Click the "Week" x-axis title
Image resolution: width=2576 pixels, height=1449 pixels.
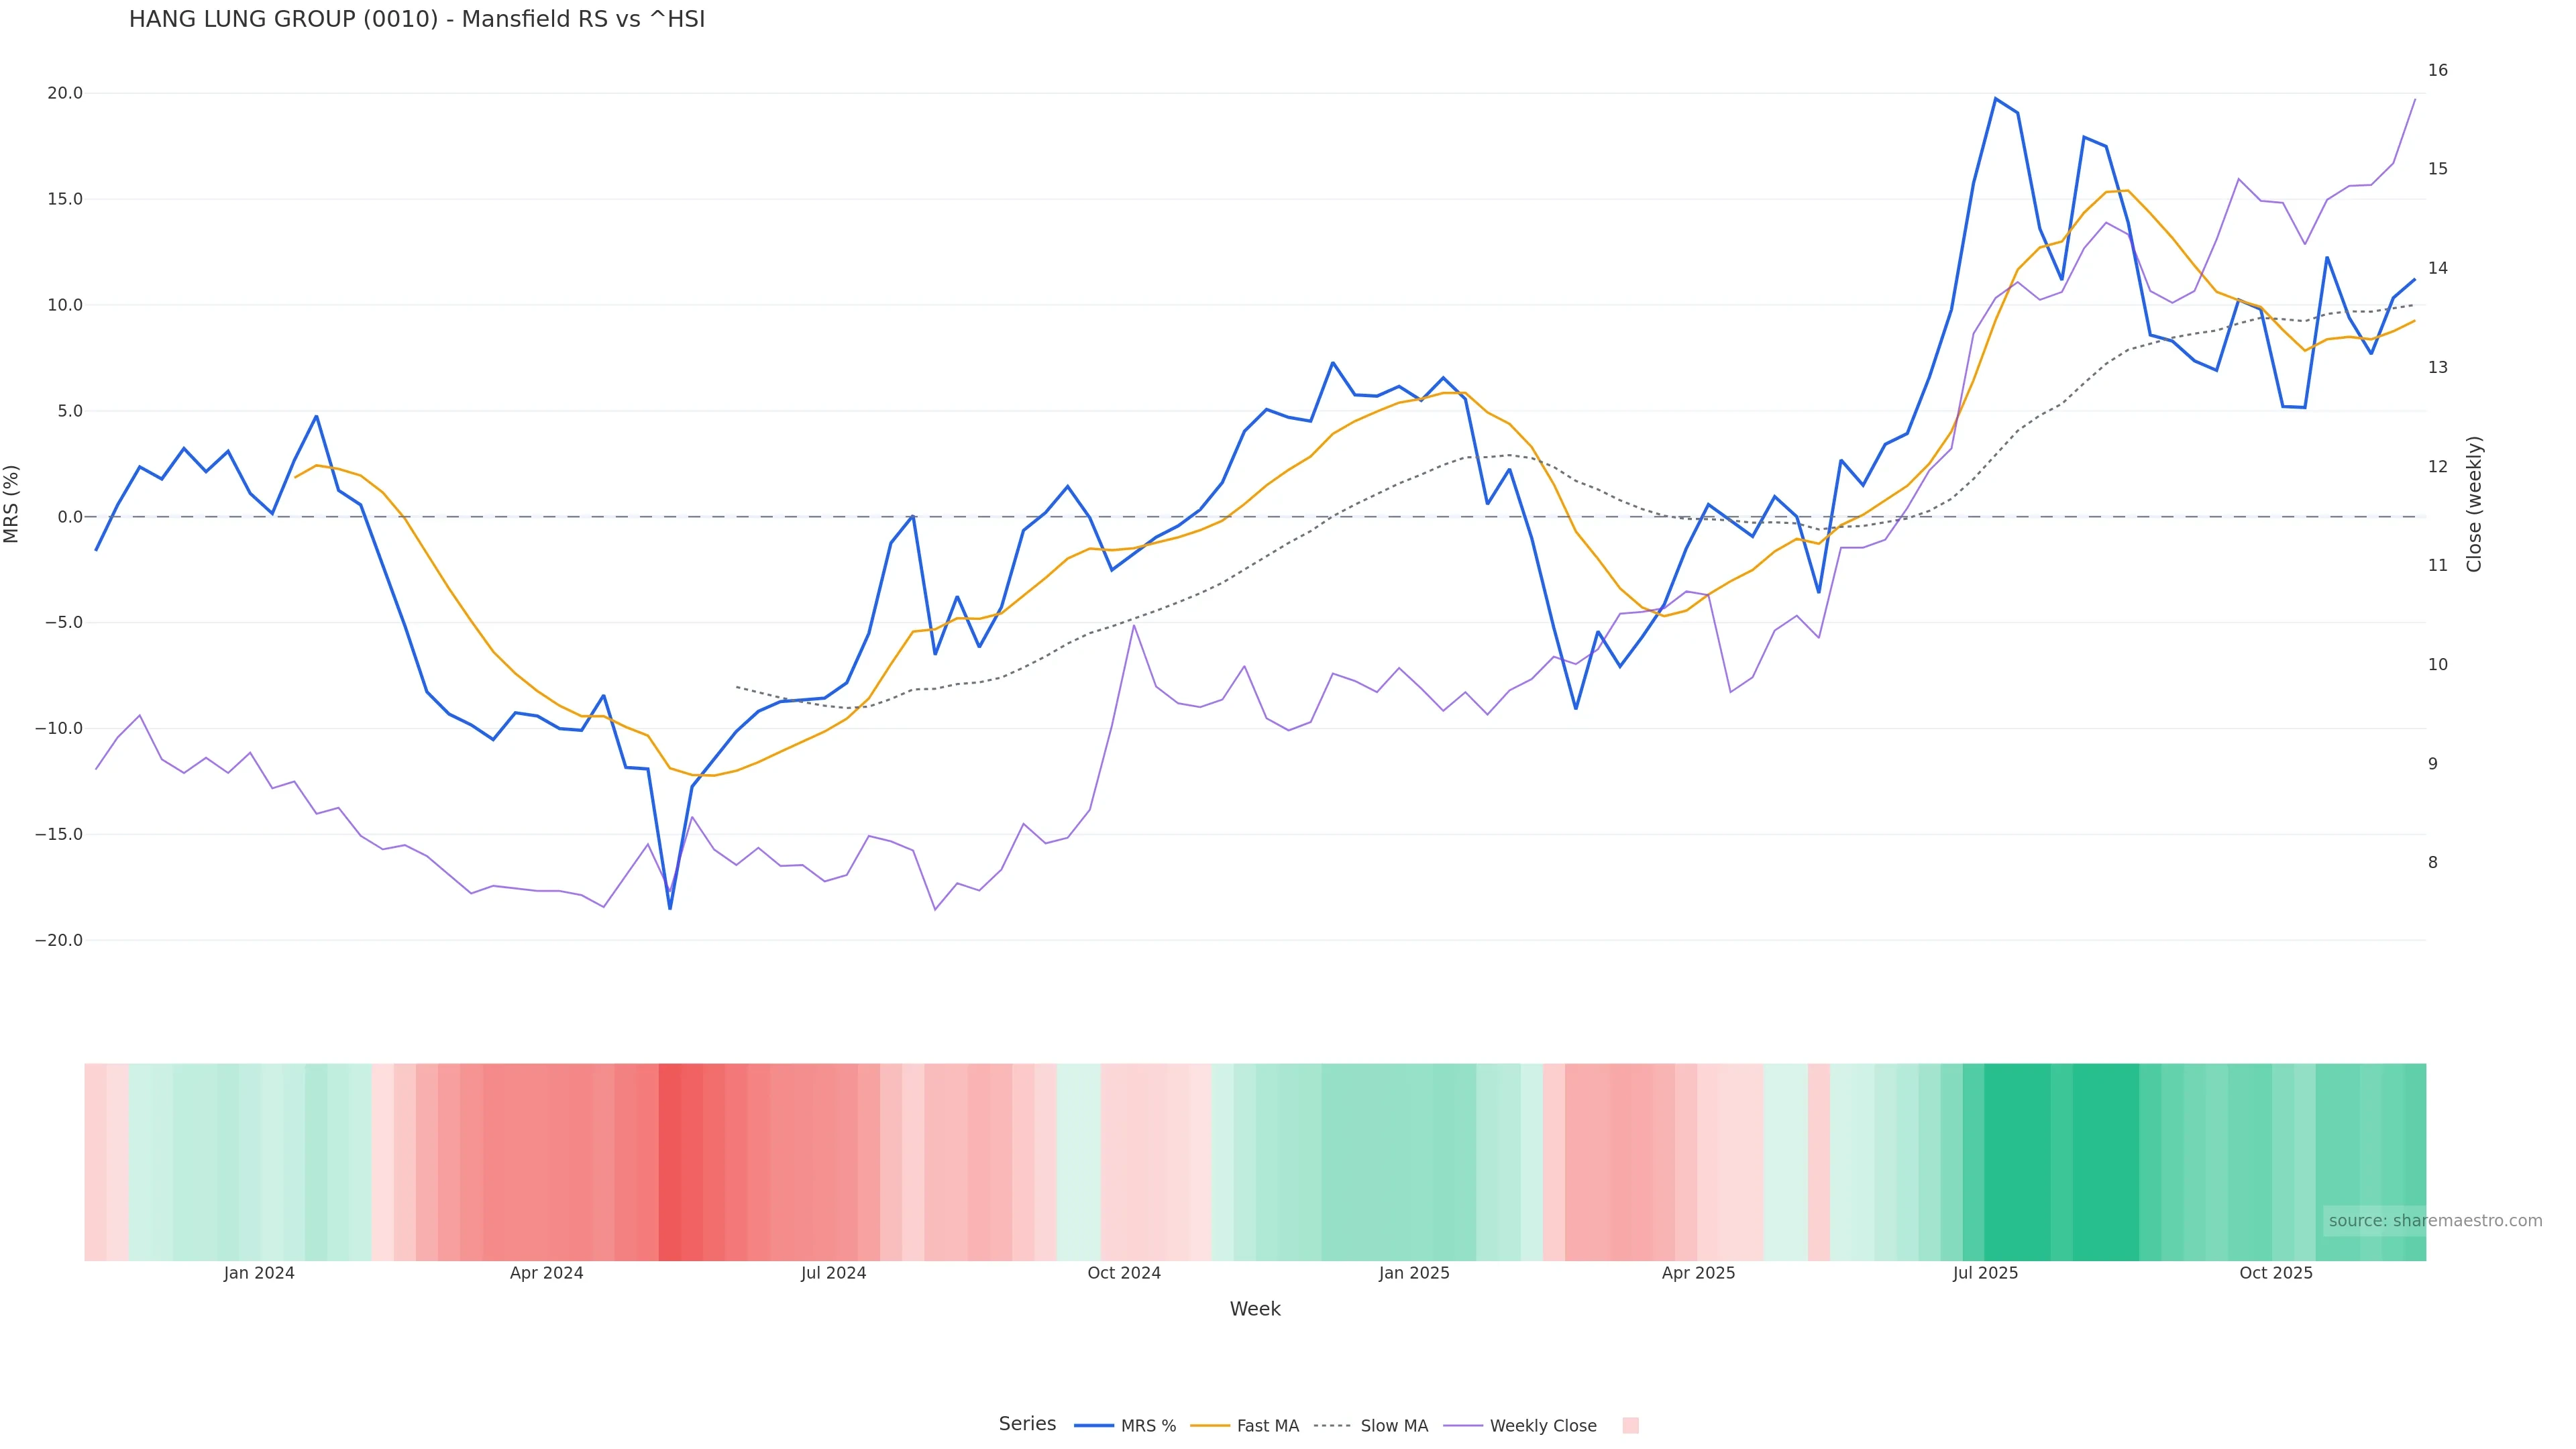(x=1255, y=1309)
